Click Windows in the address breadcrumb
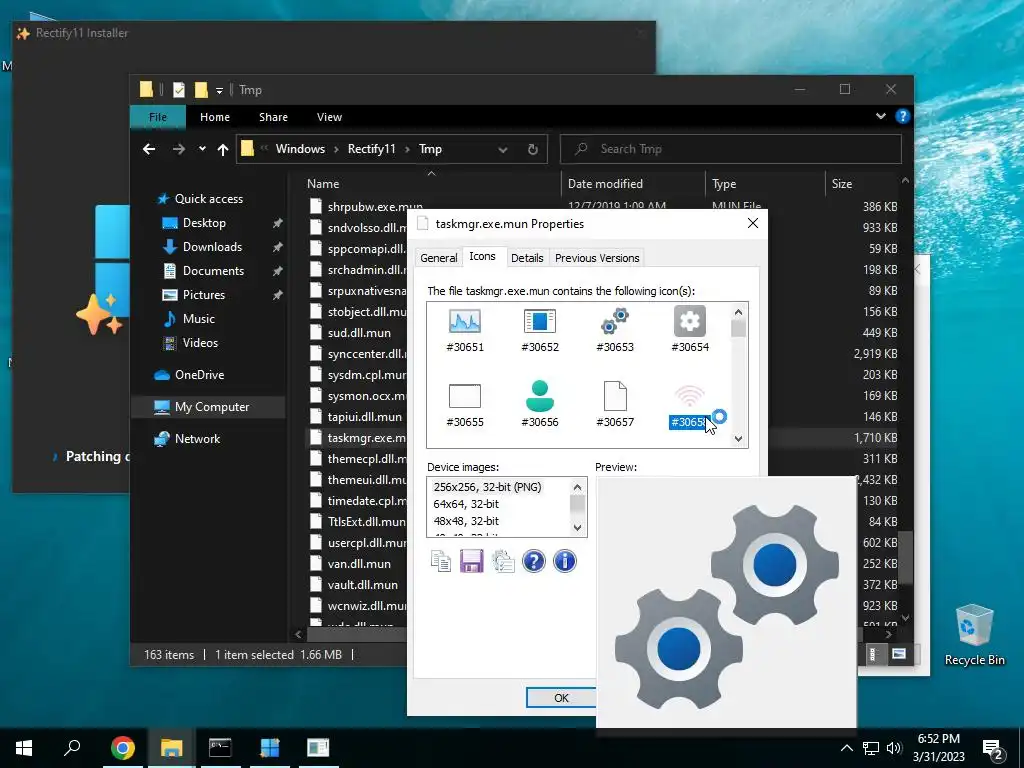The width and height of the screenshot is (1024, 768). point(300,149)
